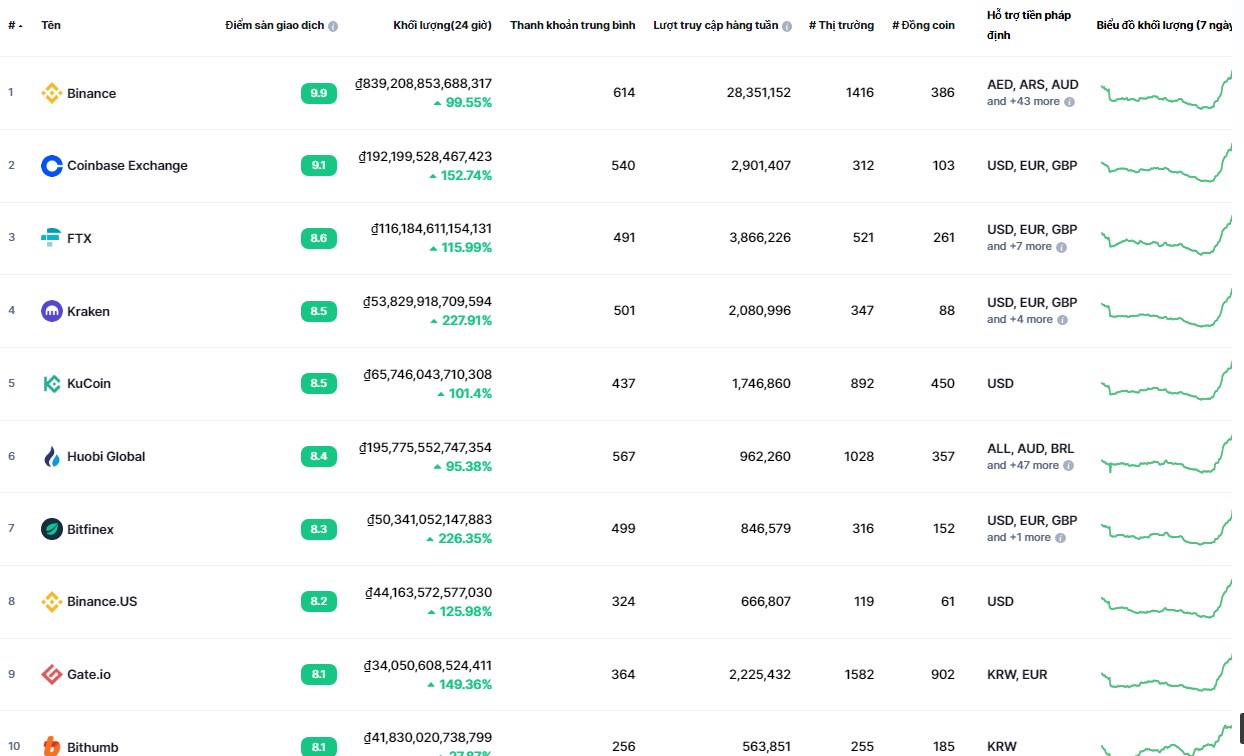
Task: Click the Huobi Global logo icon
Action: click(52, 456)
